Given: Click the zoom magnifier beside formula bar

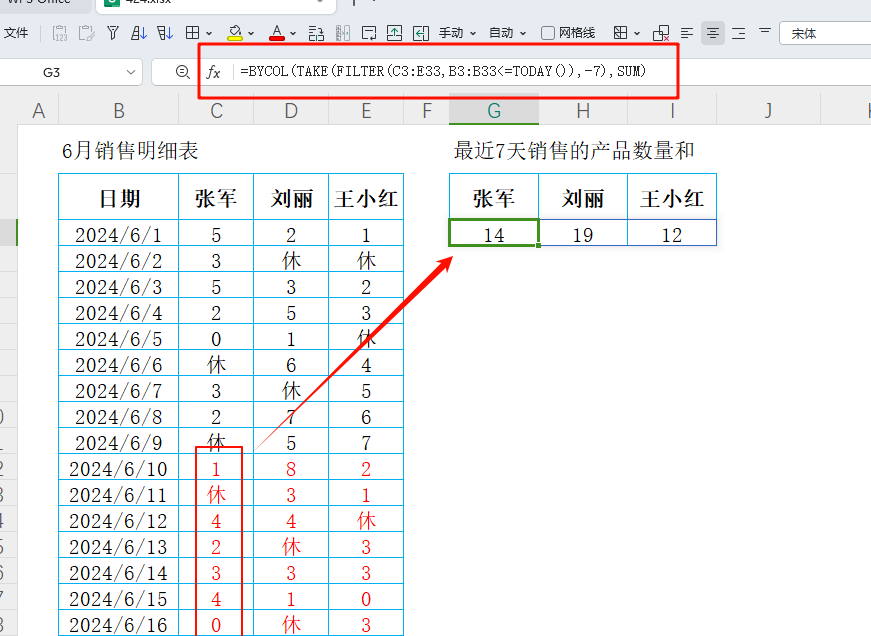Looking at the screenshot, I should [x=182, y=72].
